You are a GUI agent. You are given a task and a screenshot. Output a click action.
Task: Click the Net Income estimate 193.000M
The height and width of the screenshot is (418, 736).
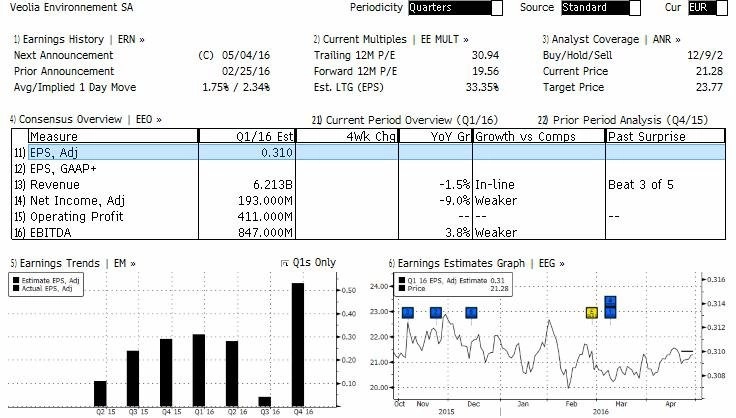pos(265,200)
